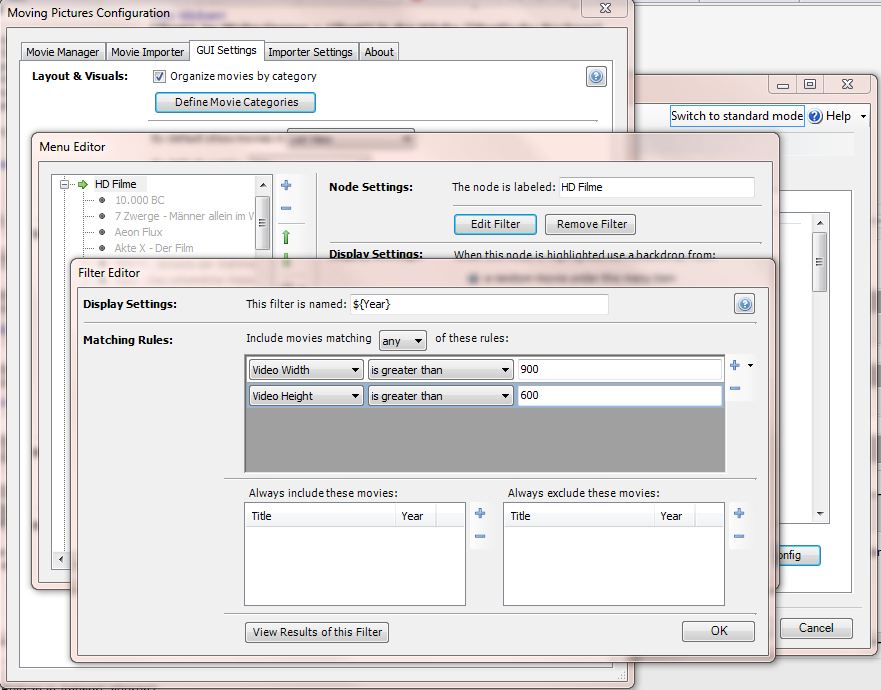This screenshot has height=690, width=881.
Task: Switch to Movie Manager tab
Action: (x=62, y=52)
